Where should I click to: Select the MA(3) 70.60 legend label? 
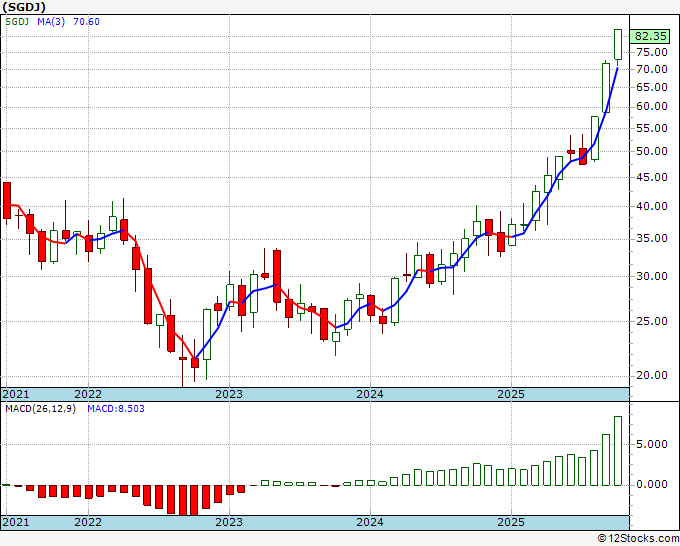tap(68, 21)
